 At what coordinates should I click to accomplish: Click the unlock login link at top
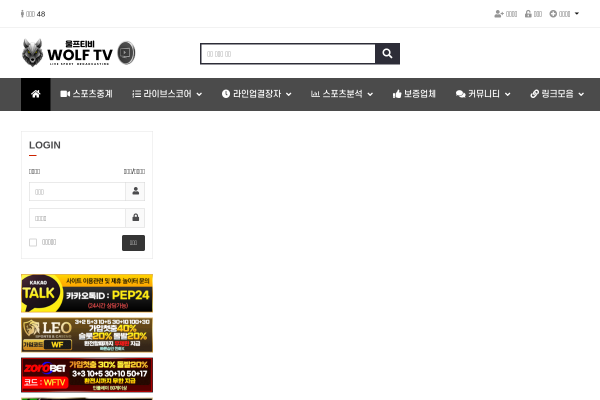(x=533, y=14)
